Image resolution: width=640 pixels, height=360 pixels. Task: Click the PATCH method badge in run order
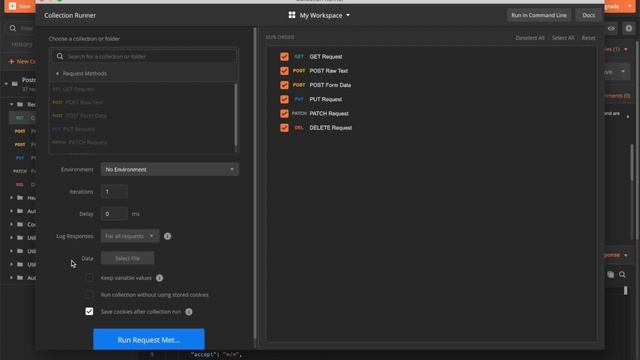299,113
